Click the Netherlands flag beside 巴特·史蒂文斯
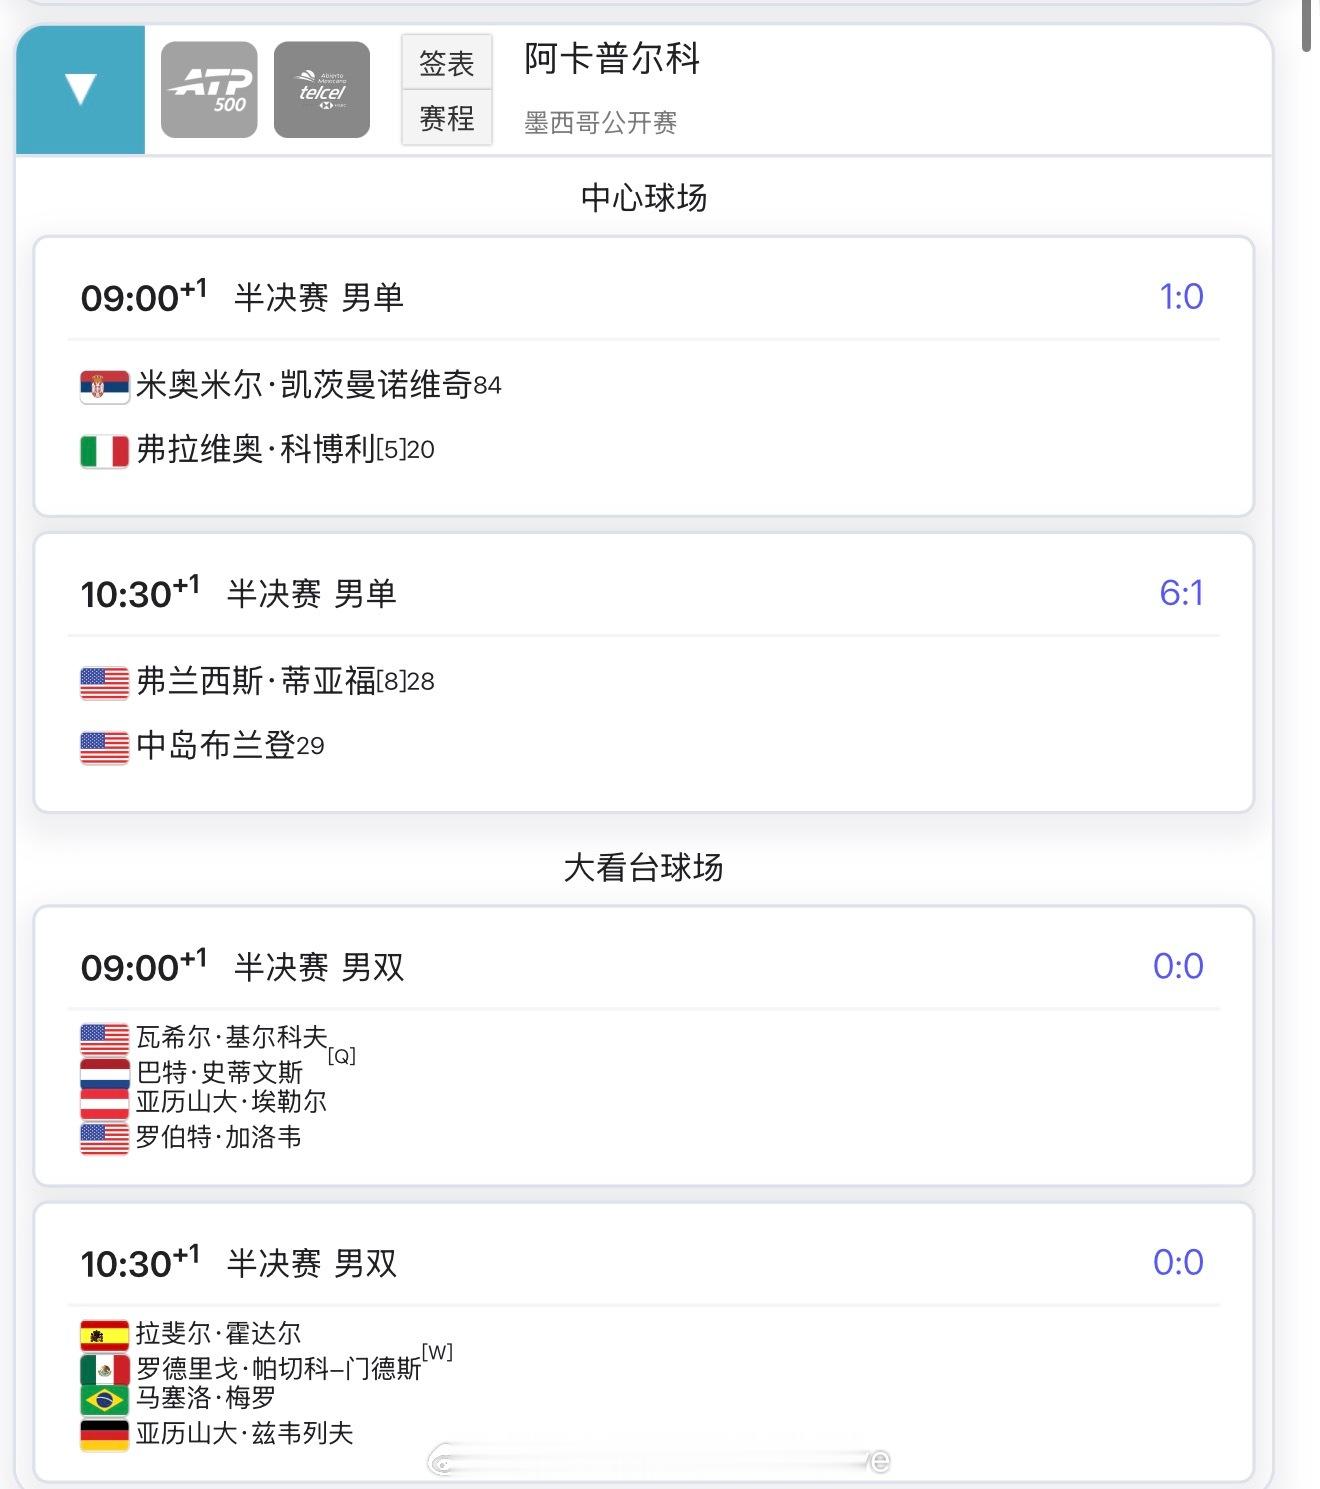 click(x=104, y=1073)
